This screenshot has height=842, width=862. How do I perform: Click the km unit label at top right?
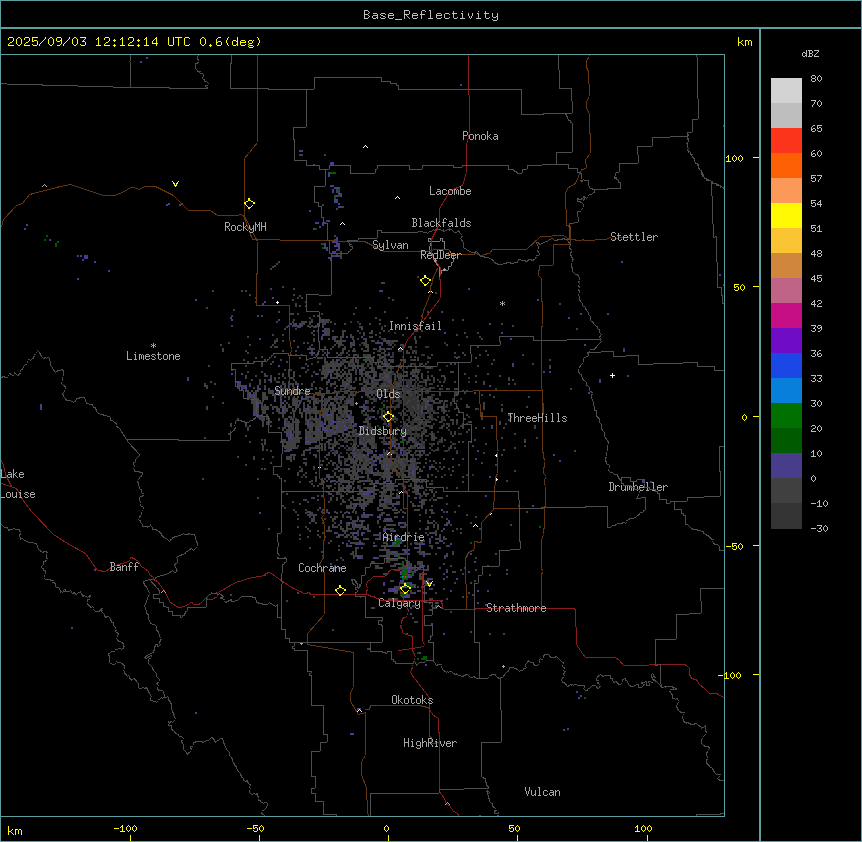745,42
